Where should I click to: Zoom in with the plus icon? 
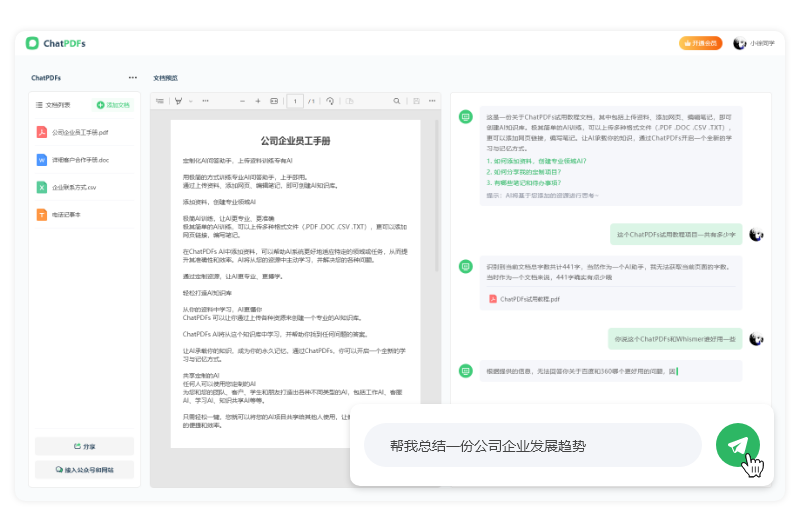(258, 101)
